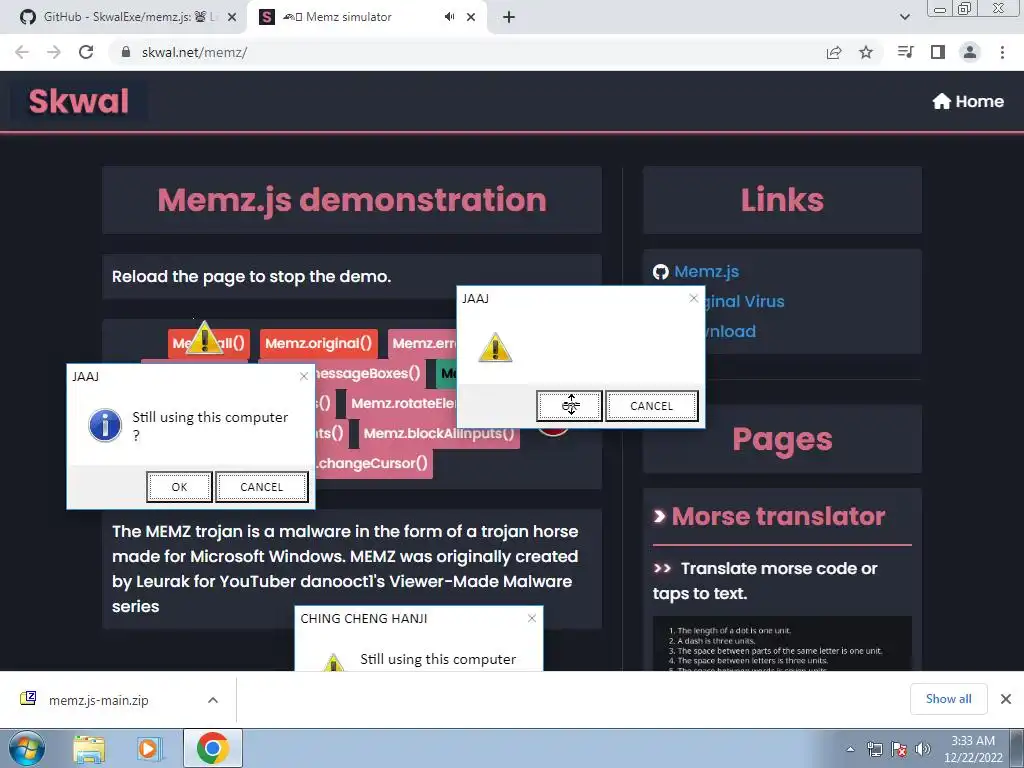Expand memz.js-main.zip download options arrow
Viewport: 1024px width, 768px height.
[213, 700]
